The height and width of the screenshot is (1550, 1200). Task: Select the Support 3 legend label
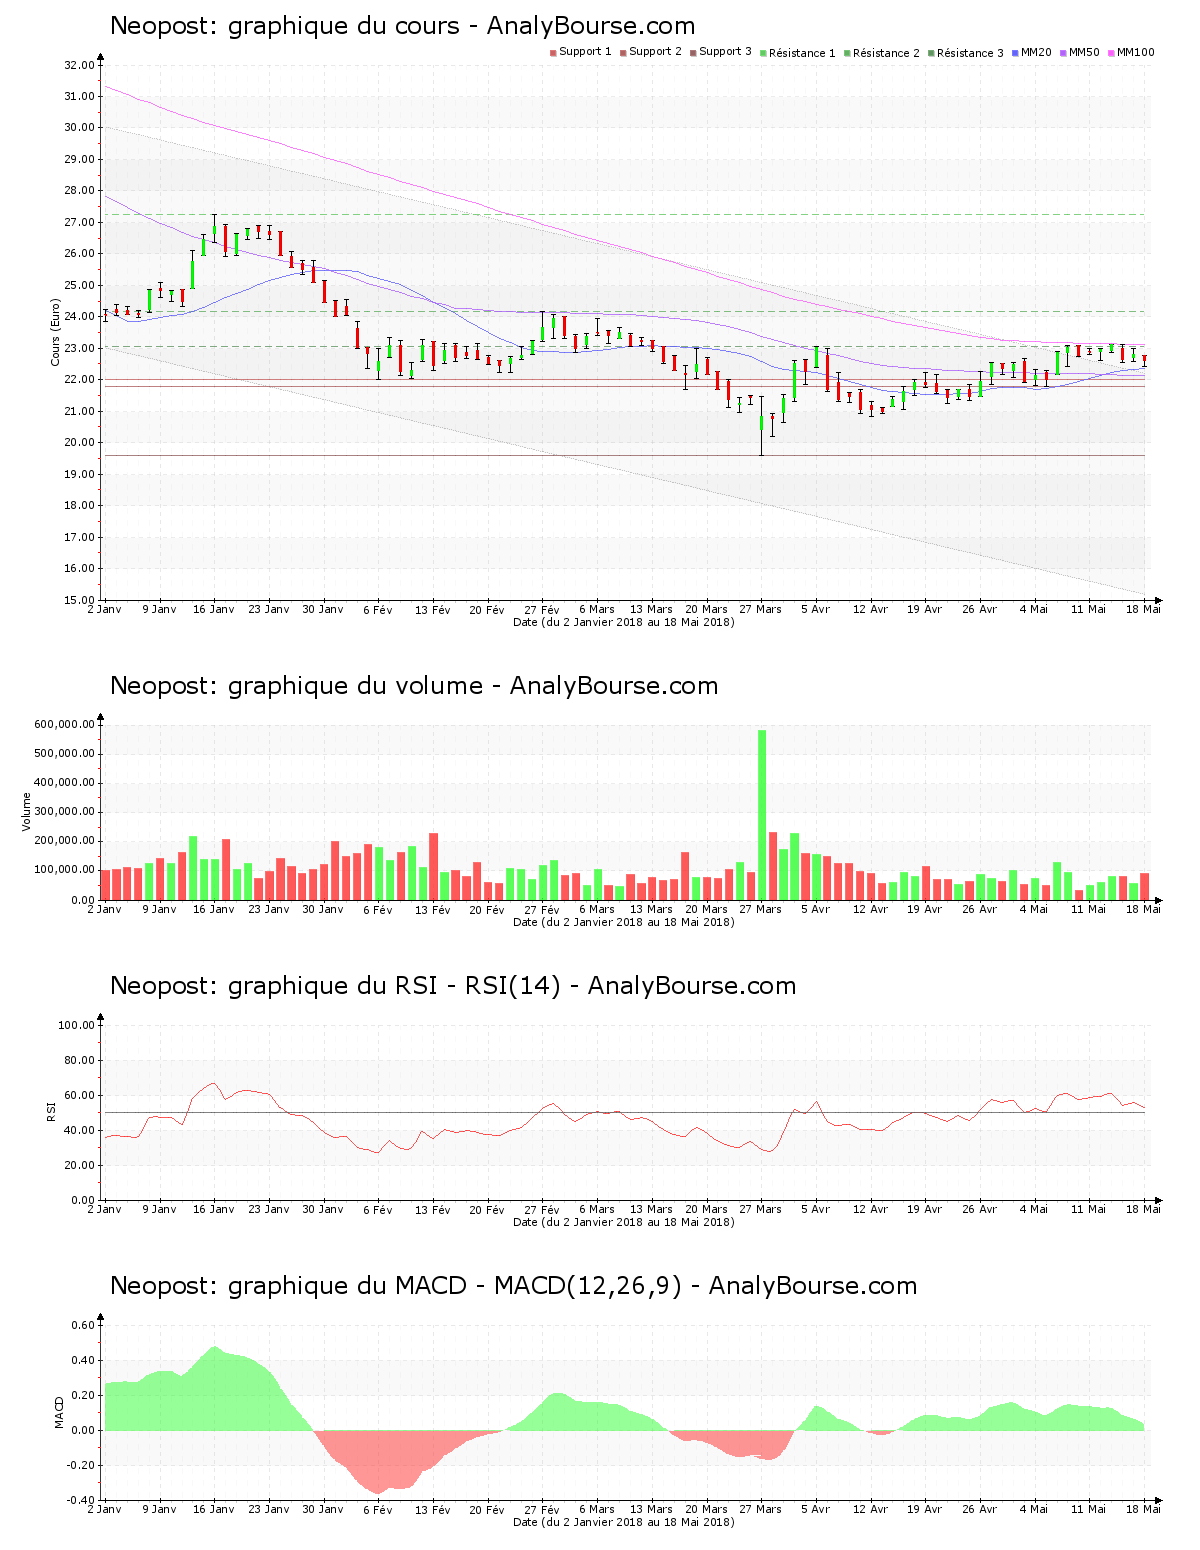tap(725, 52)
